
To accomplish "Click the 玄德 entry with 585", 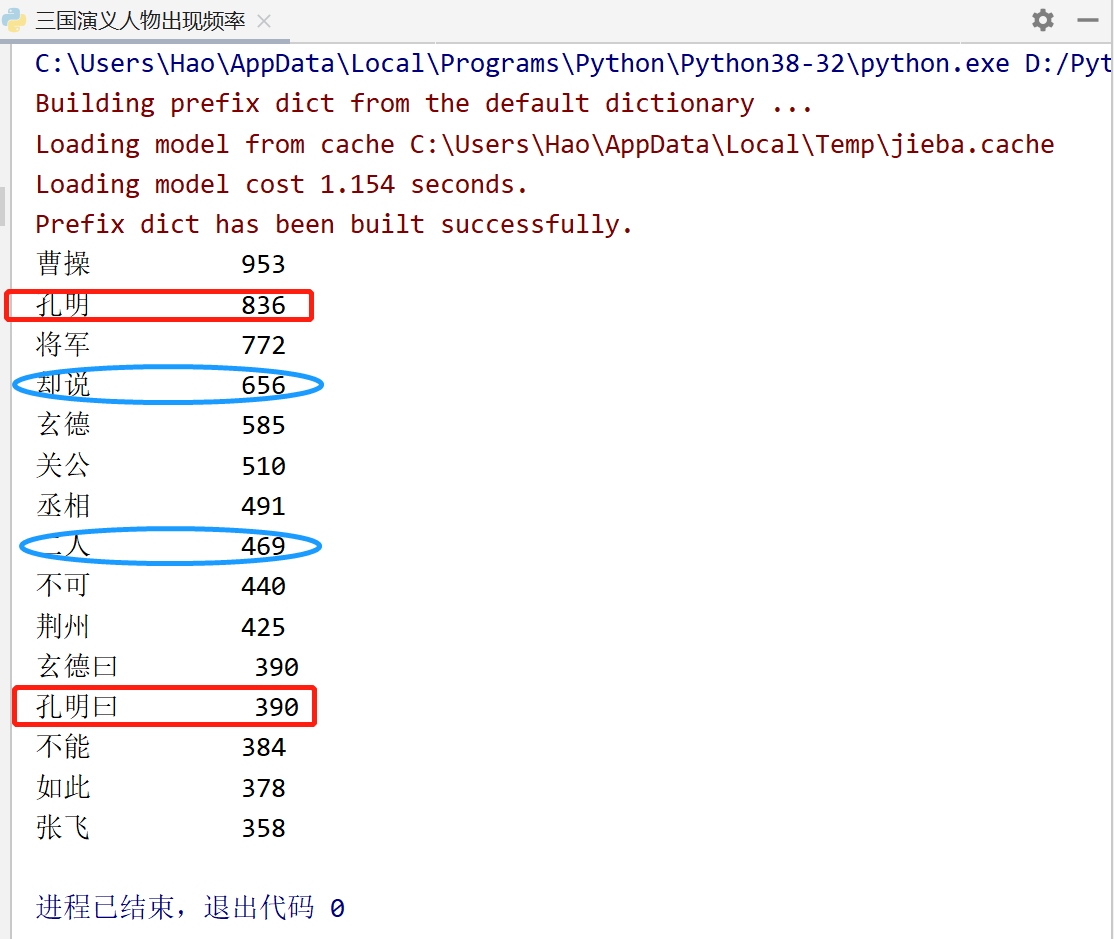I will point(63,425).
